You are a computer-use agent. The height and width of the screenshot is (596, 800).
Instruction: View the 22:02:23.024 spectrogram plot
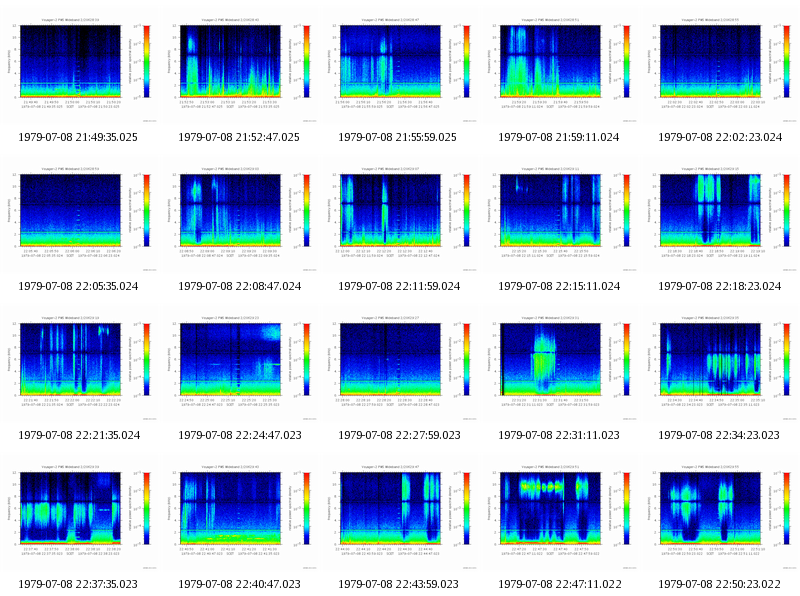click(719, 67)
